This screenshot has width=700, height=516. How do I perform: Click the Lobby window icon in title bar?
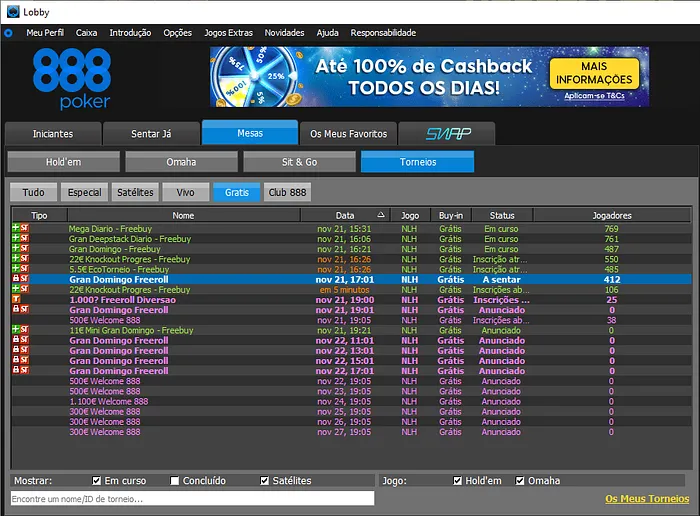coord(13,12)
